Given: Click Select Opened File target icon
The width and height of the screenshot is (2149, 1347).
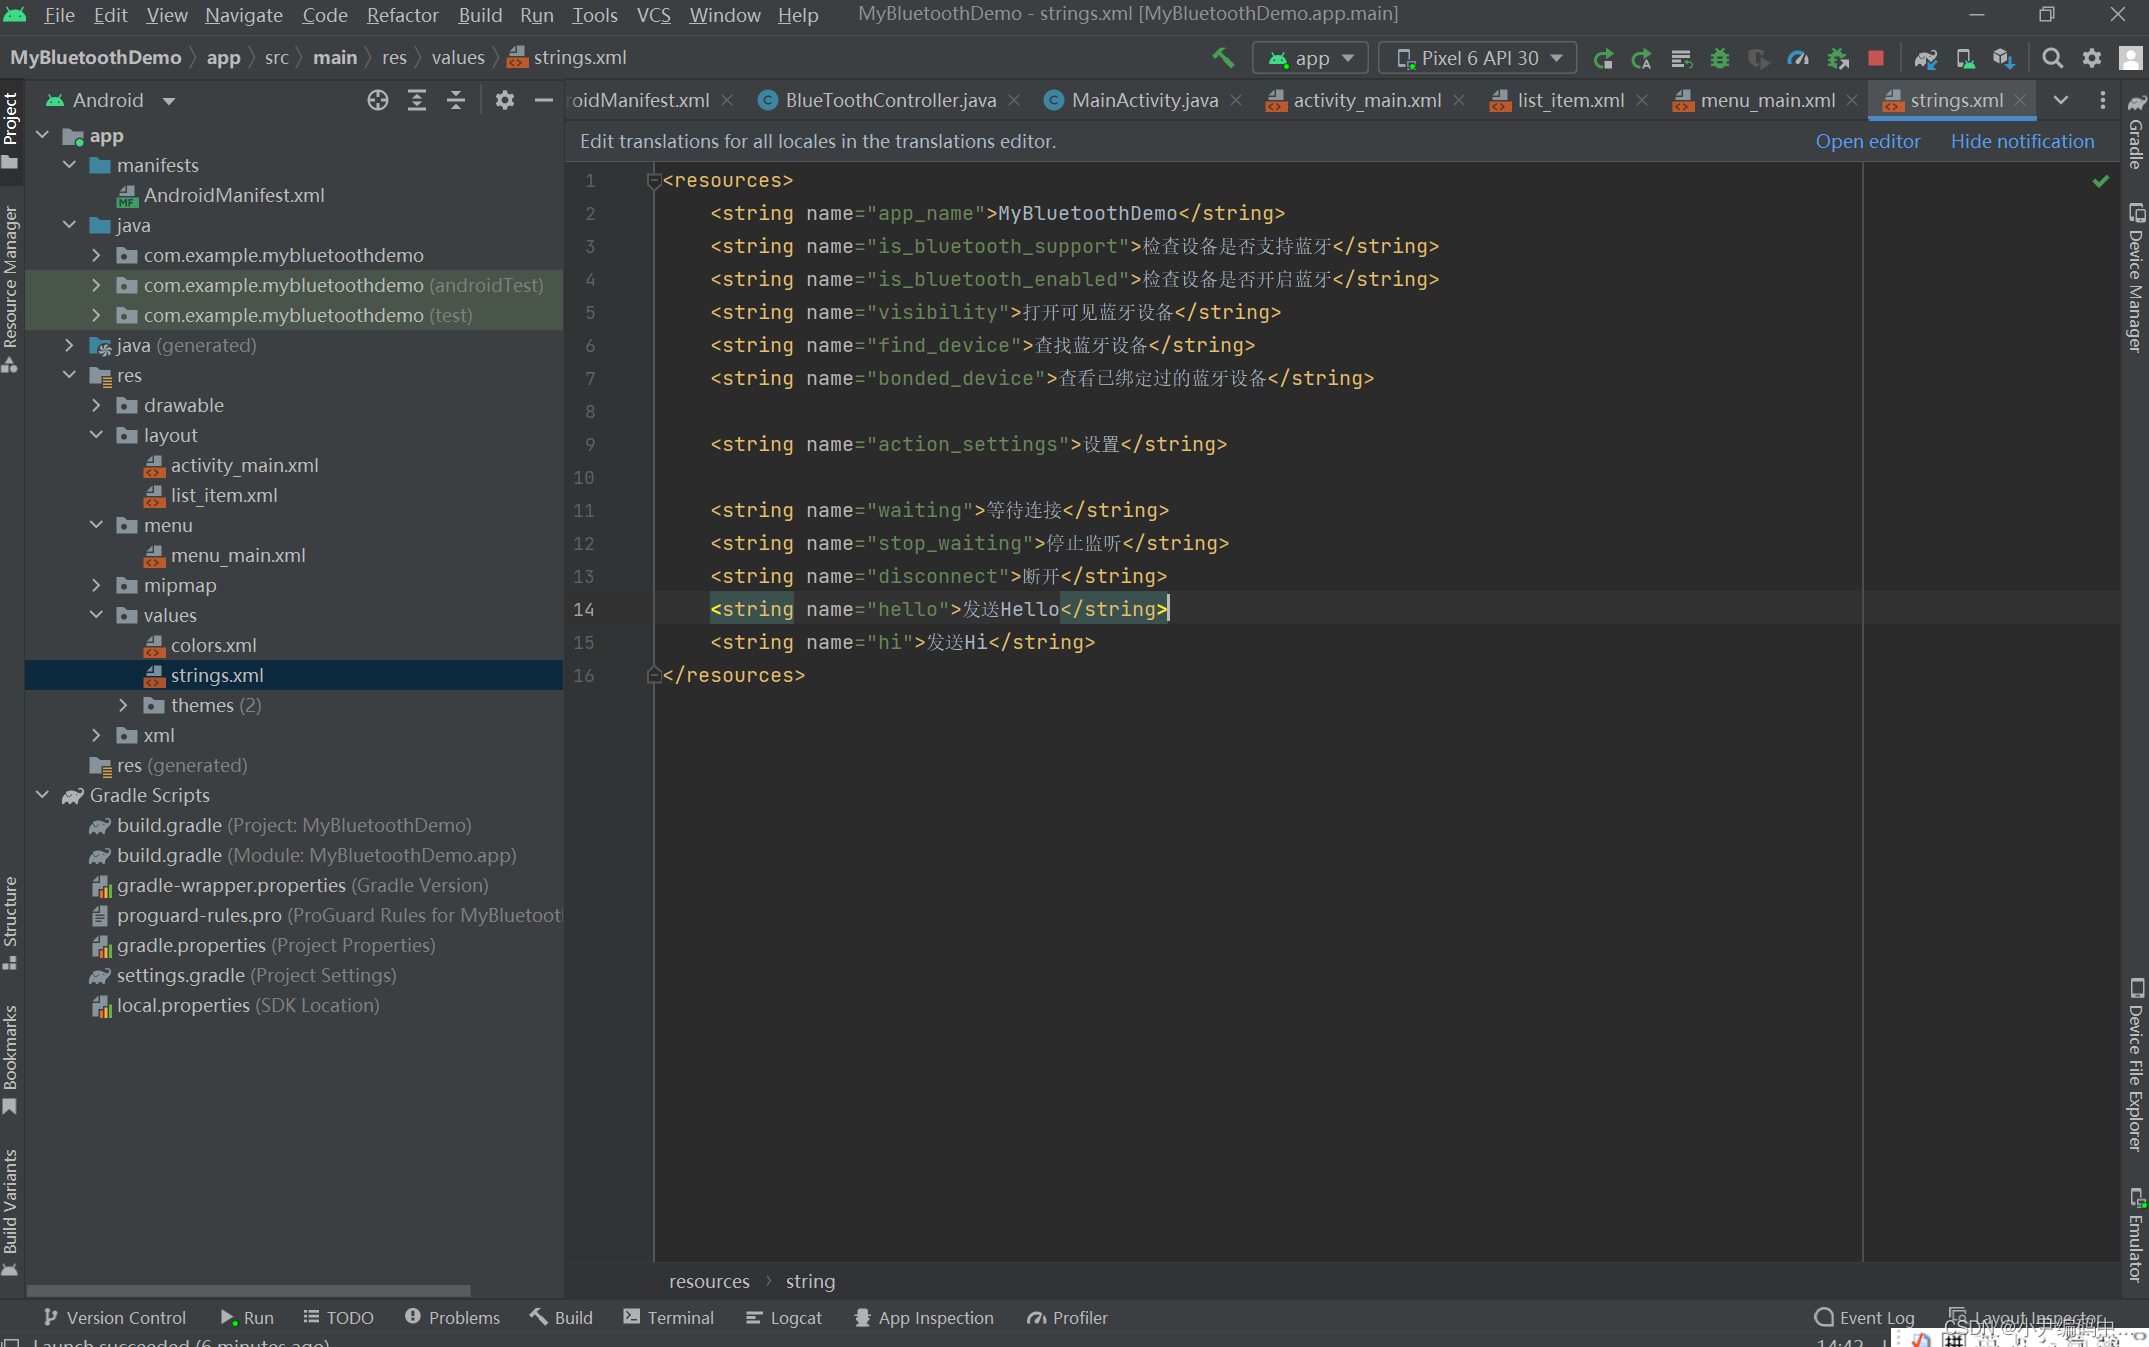Looking at the screenshot, I should point(377,100).
